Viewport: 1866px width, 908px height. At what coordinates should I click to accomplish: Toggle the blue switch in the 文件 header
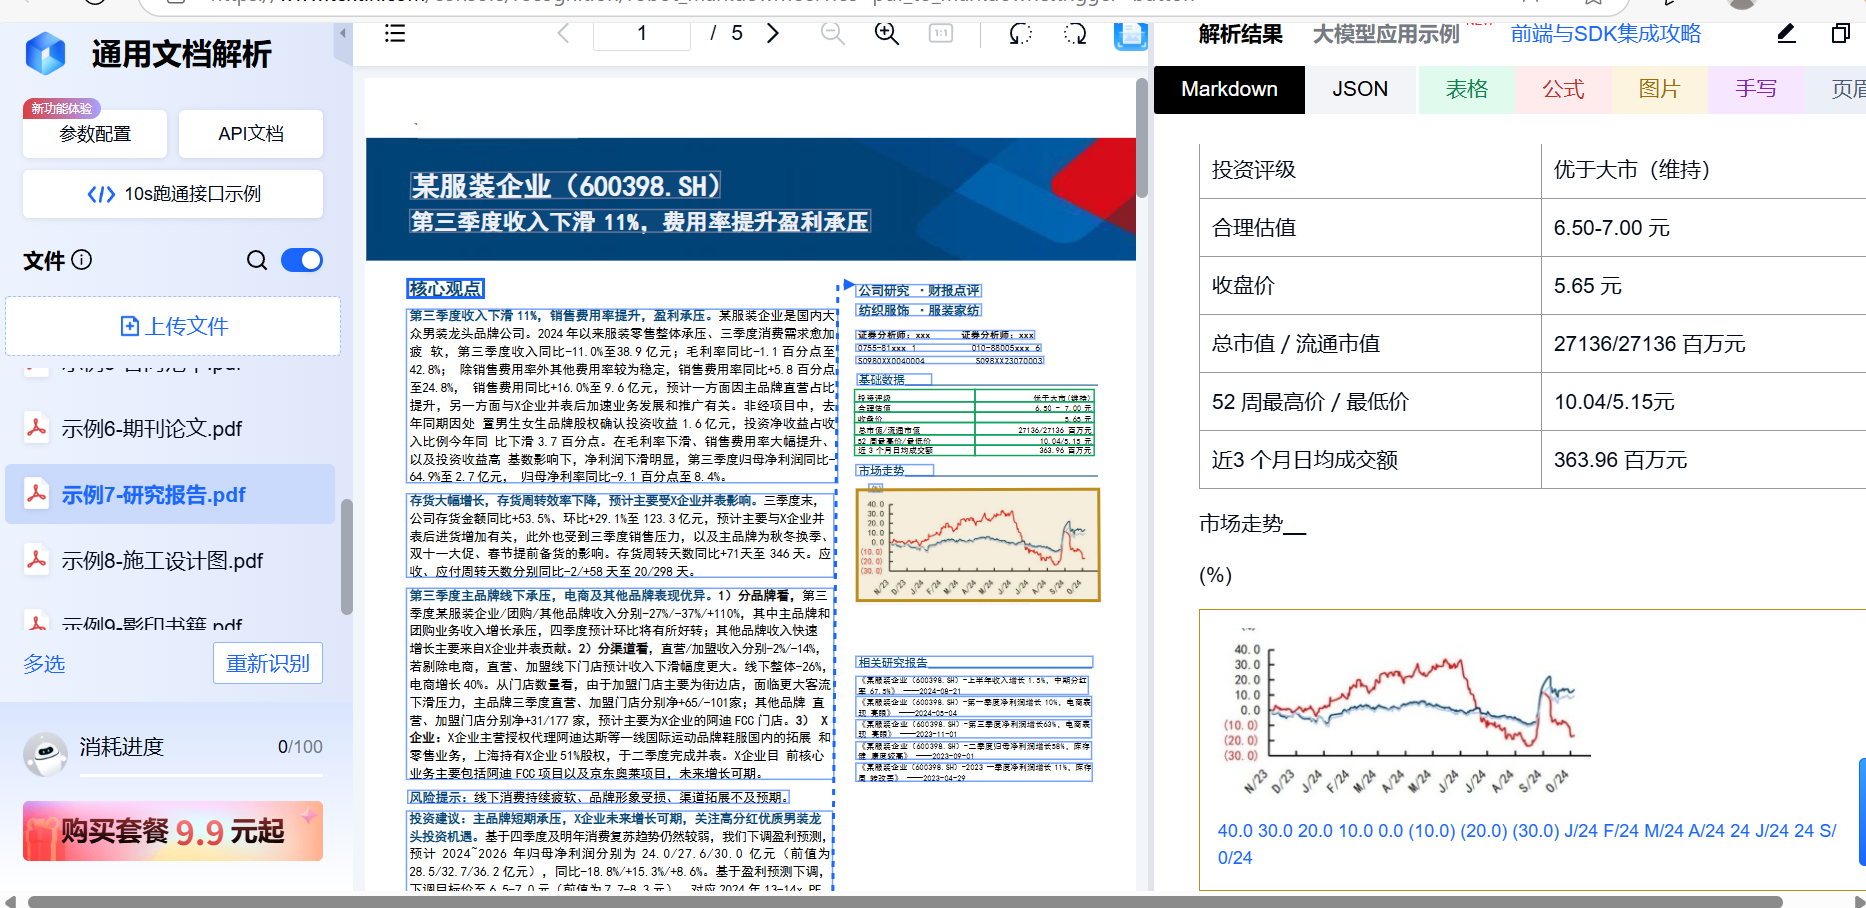tap(302, 260)
